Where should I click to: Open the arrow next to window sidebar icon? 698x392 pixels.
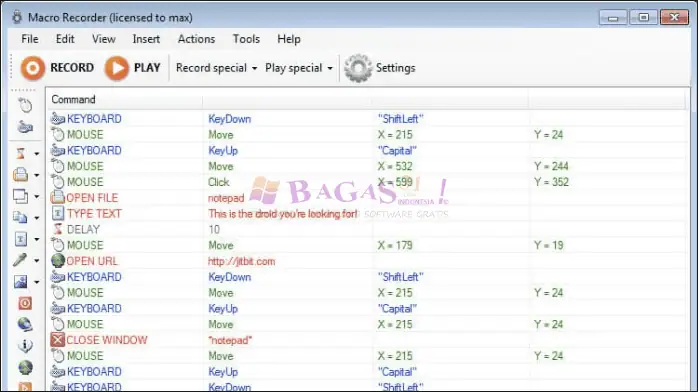click(x=37, y=197)
